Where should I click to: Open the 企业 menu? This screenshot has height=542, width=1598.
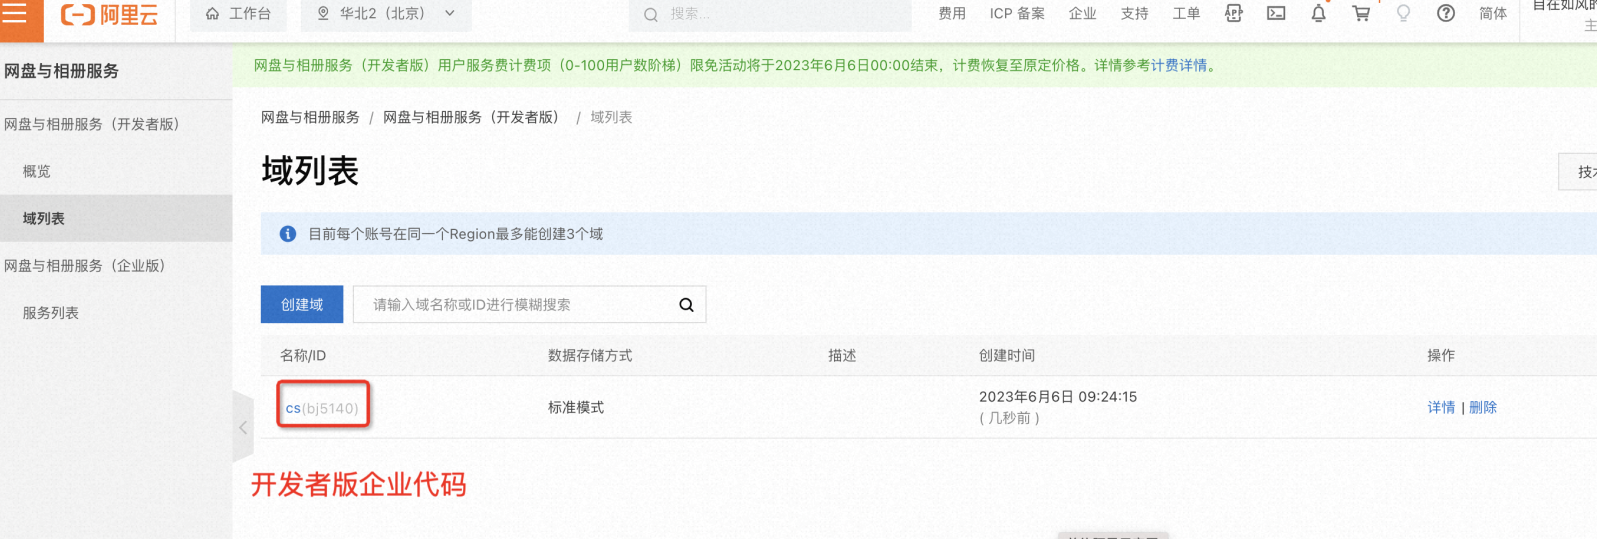click(x=1082, y=14)
